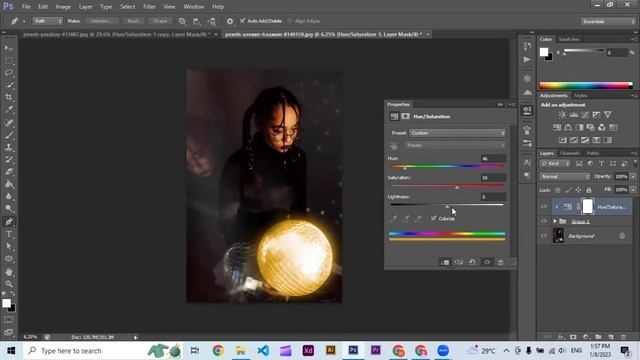
Task: Open the Fill dropdown arrow
Action: coord(633,190)
